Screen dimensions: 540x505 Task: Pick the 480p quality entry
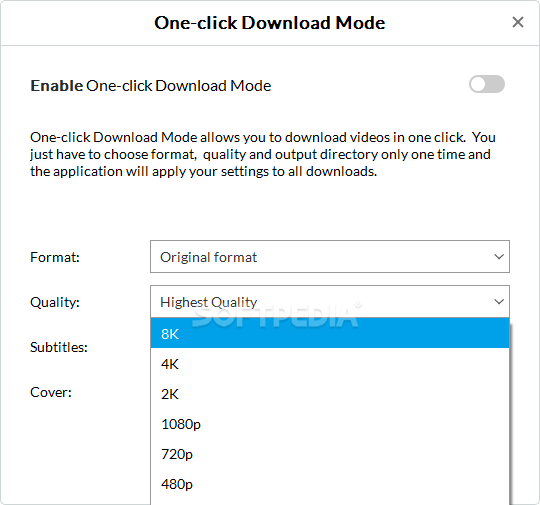coord(330,484)
